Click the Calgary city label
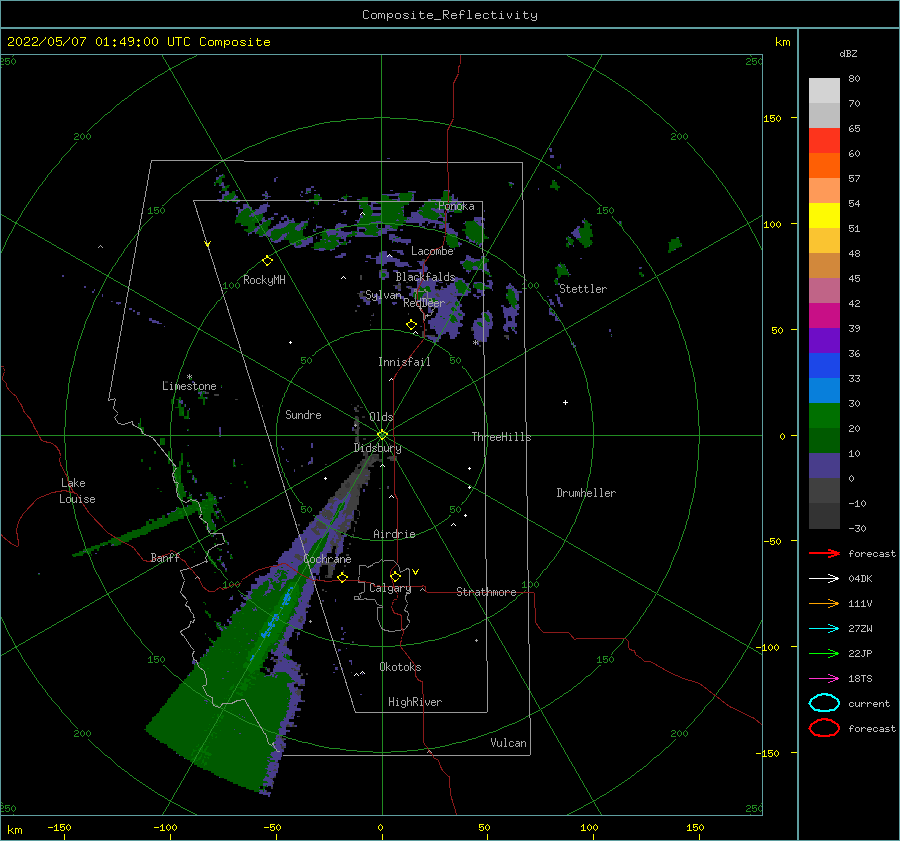The height and width of the screenshot is (841, 900). tap(390, 588)
